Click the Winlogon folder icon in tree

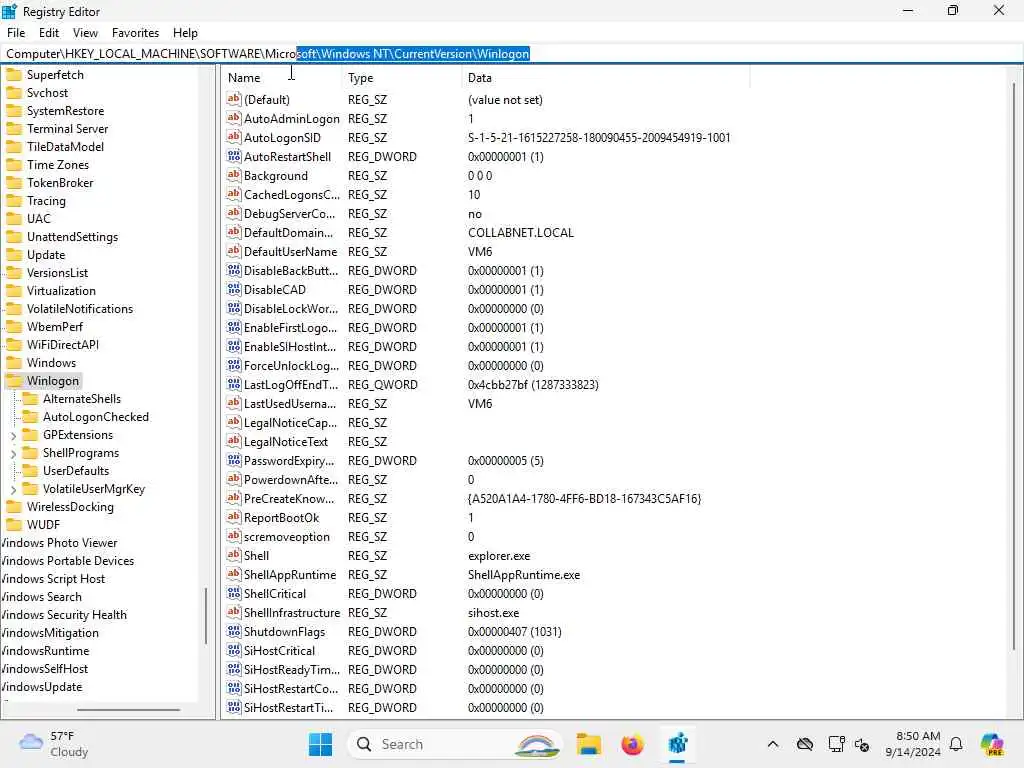[14, 381]
